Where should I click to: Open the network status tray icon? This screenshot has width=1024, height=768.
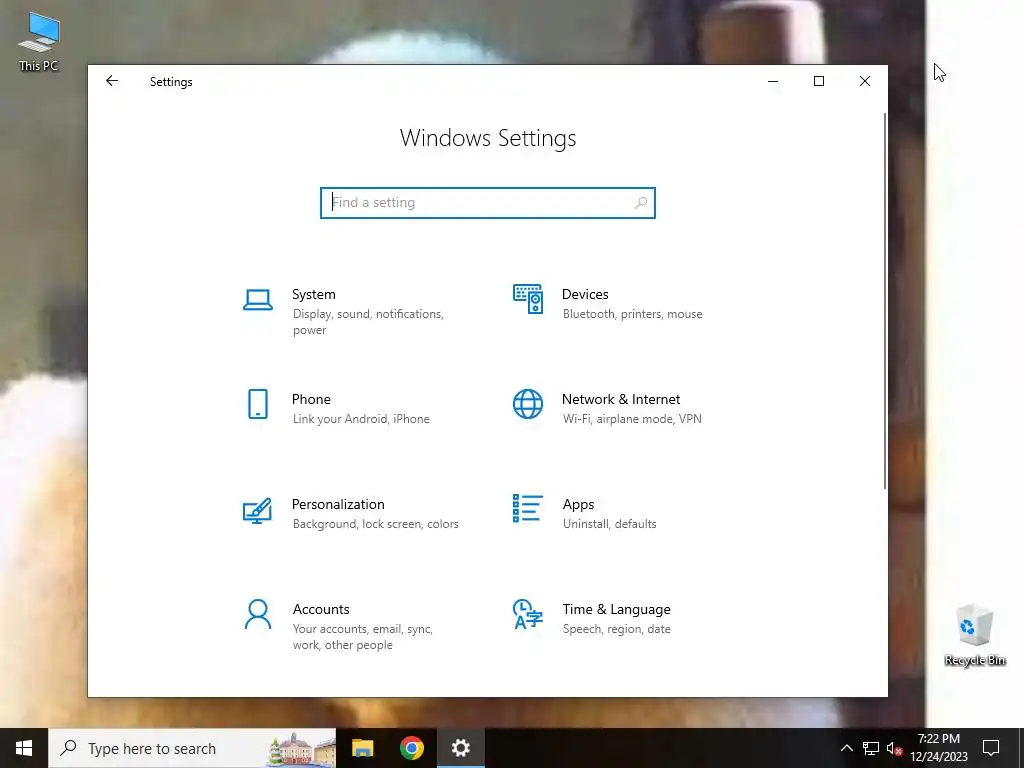(871, 748)
